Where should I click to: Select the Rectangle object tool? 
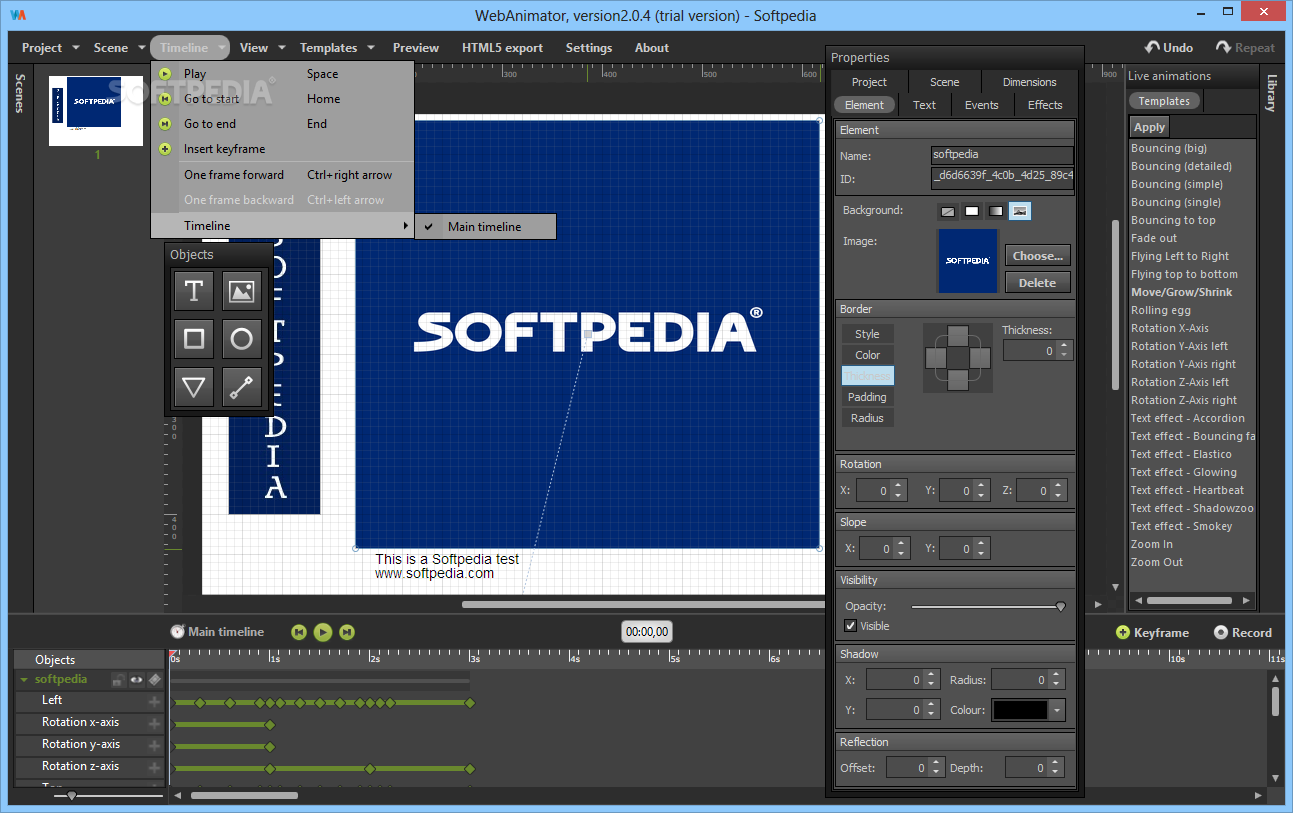[x=194, y=339]
